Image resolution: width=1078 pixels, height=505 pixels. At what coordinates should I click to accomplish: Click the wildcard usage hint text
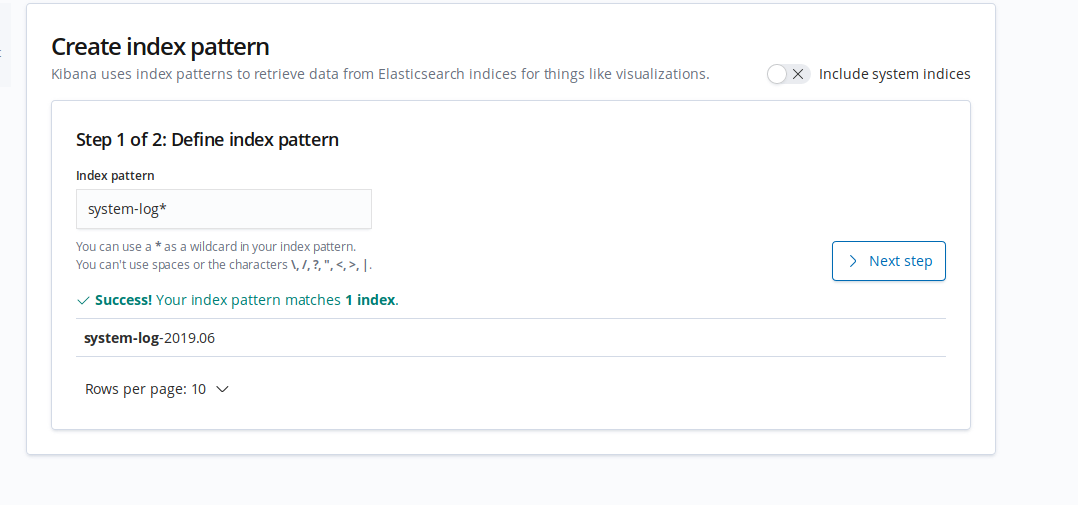click(x=216, y=246)
